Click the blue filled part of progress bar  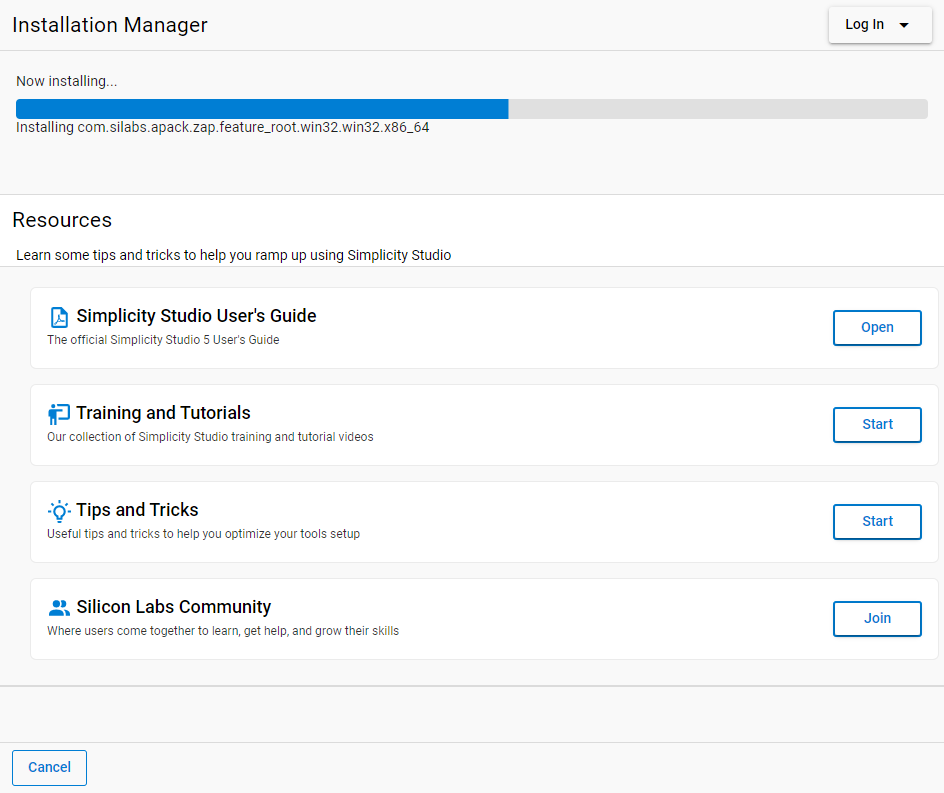[262, 109]
